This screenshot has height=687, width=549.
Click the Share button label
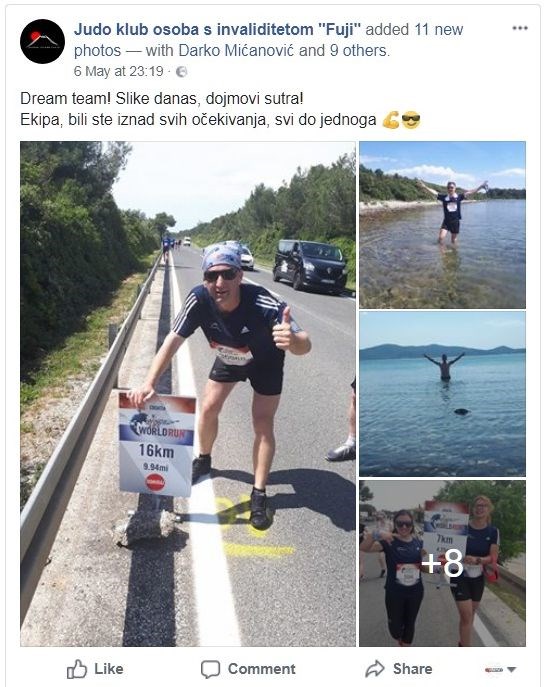pyautogui.click(x=412, y=669)
